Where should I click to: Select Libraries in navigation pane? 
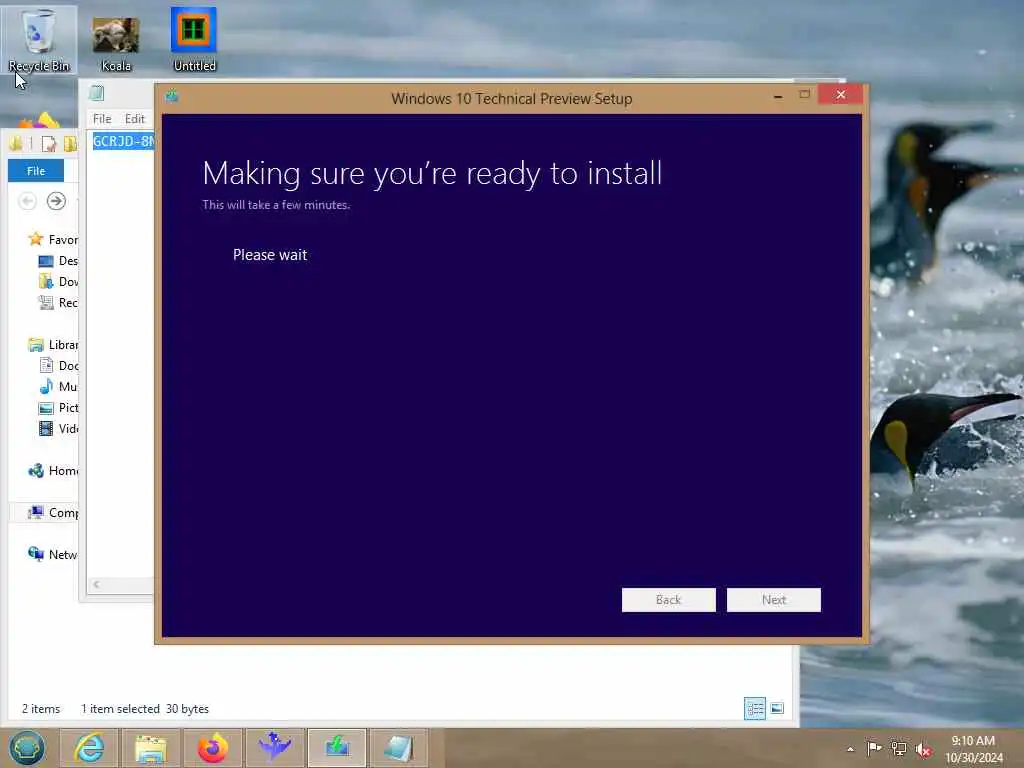(x=53, y=345)
